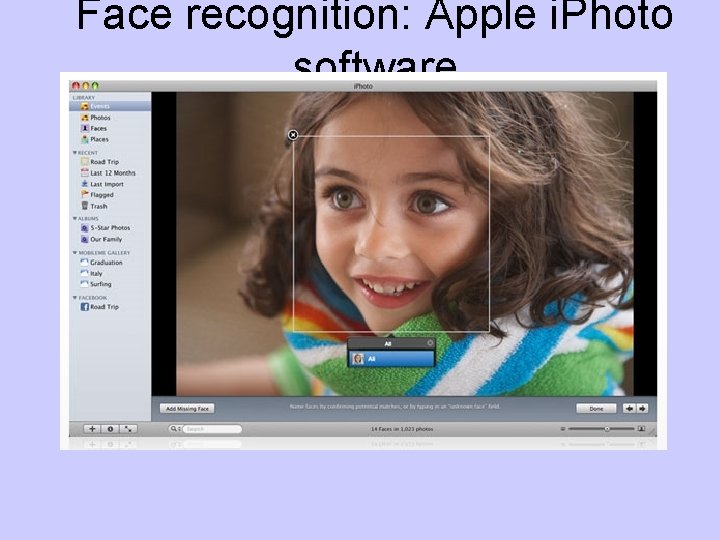Select the Events icon in Library
This screenshot has width=720, height=540.
pos(84,106)
